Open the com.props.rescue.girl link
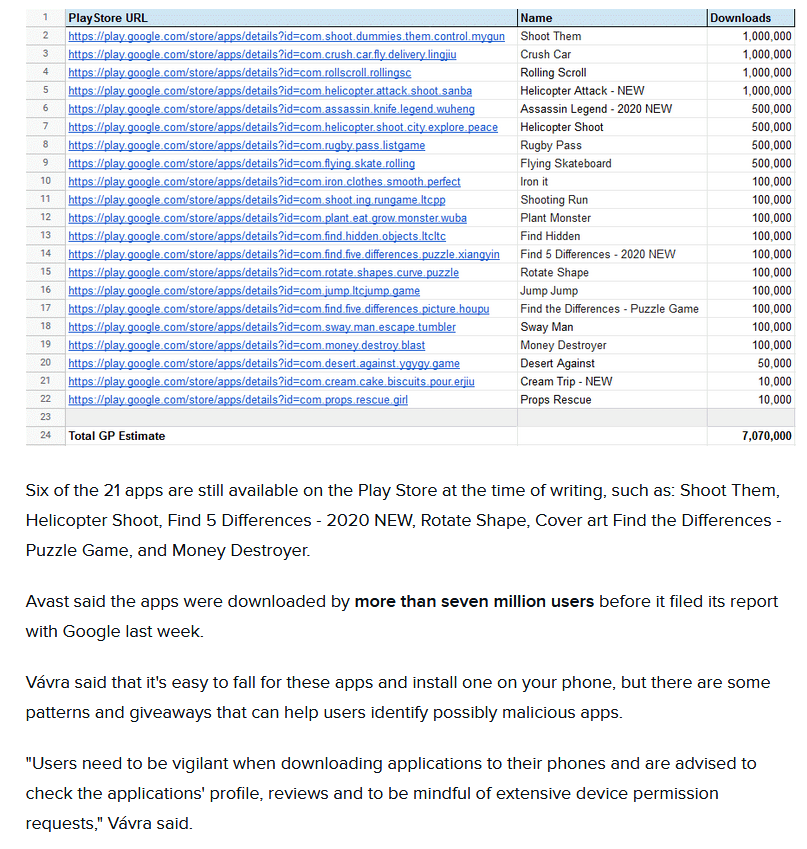Viewport: 807px width, 849px height. (x=238, y=400)
